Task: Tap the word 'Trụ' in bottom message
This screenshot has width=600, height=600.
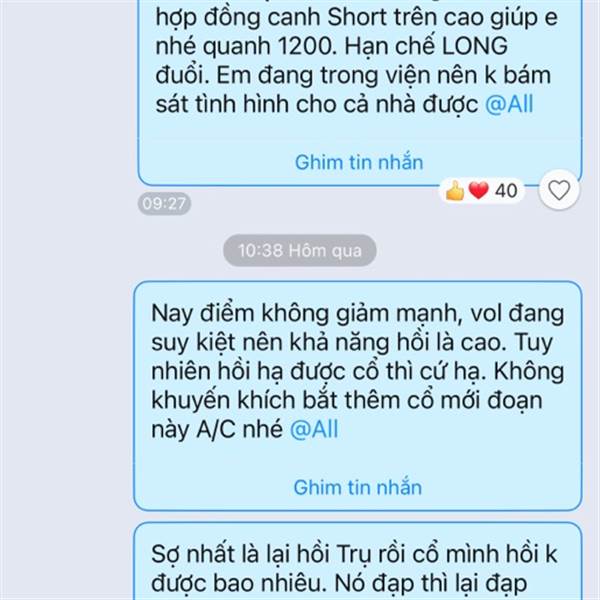Action: point(353,554)
